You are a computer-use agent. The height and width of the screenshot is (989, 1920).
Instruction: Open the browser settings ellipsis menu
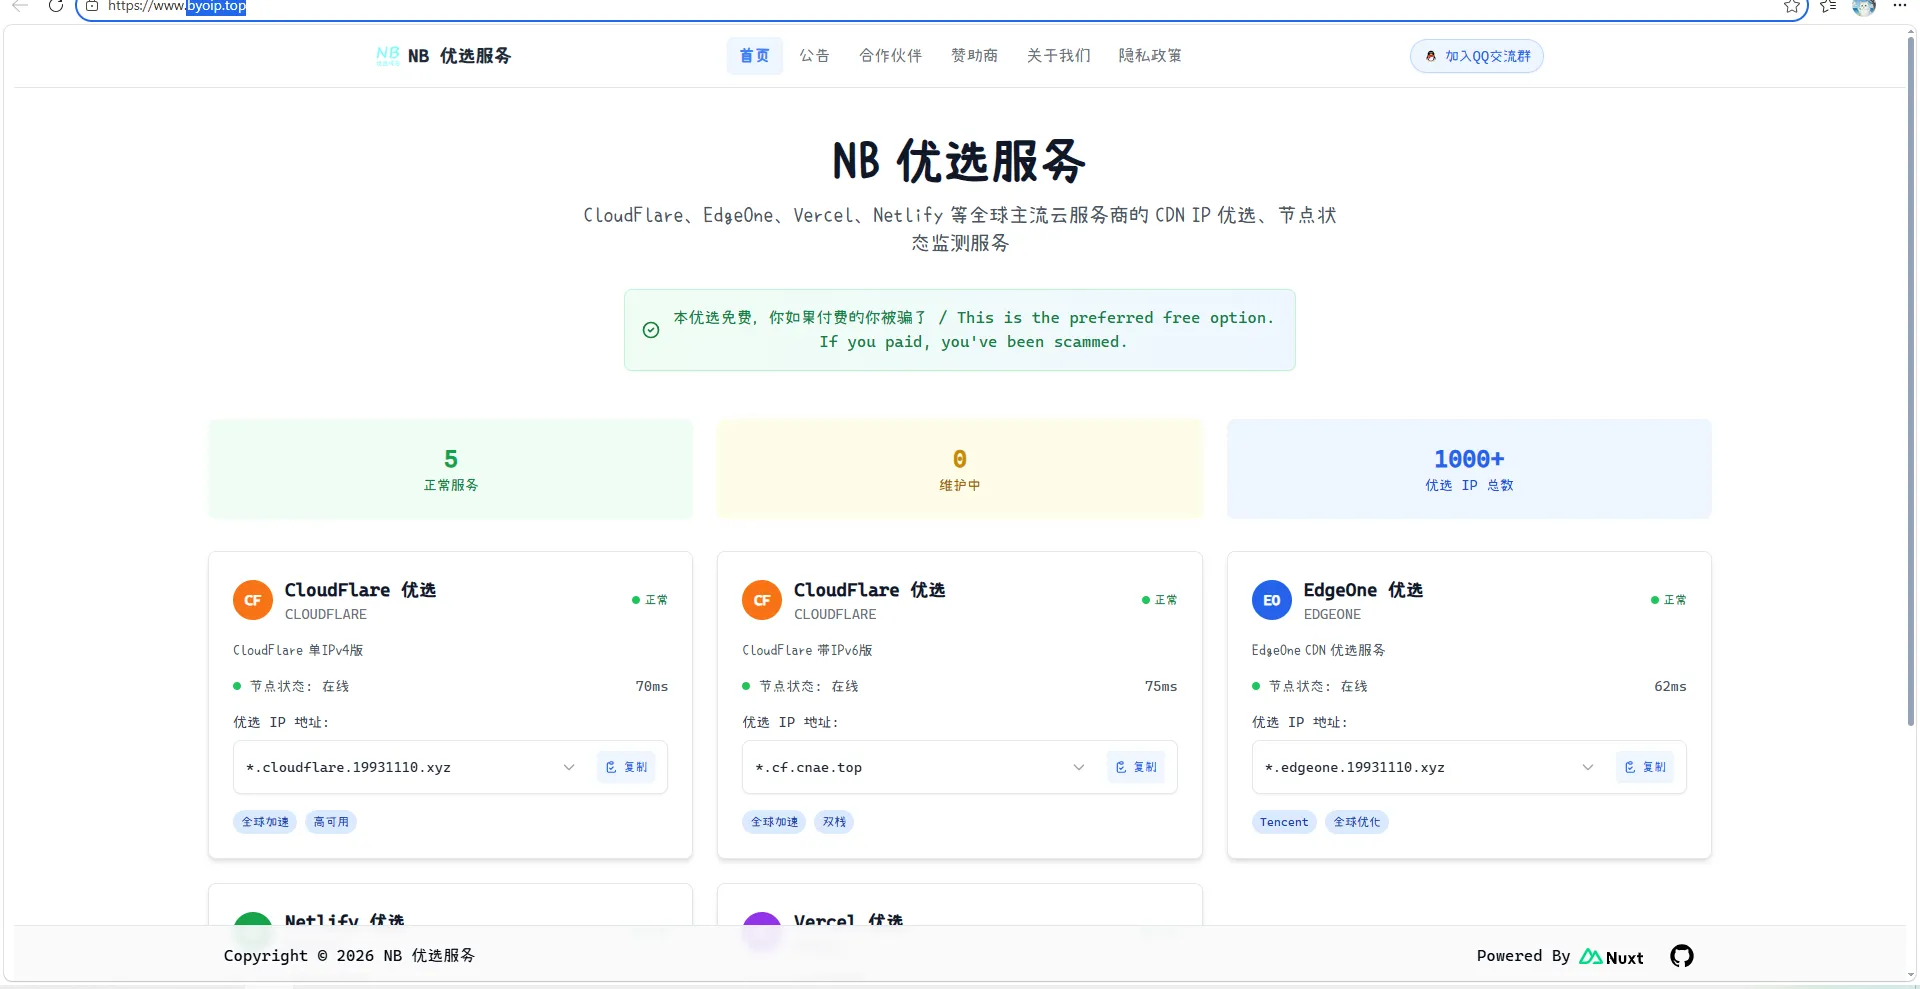[1900, 6]
